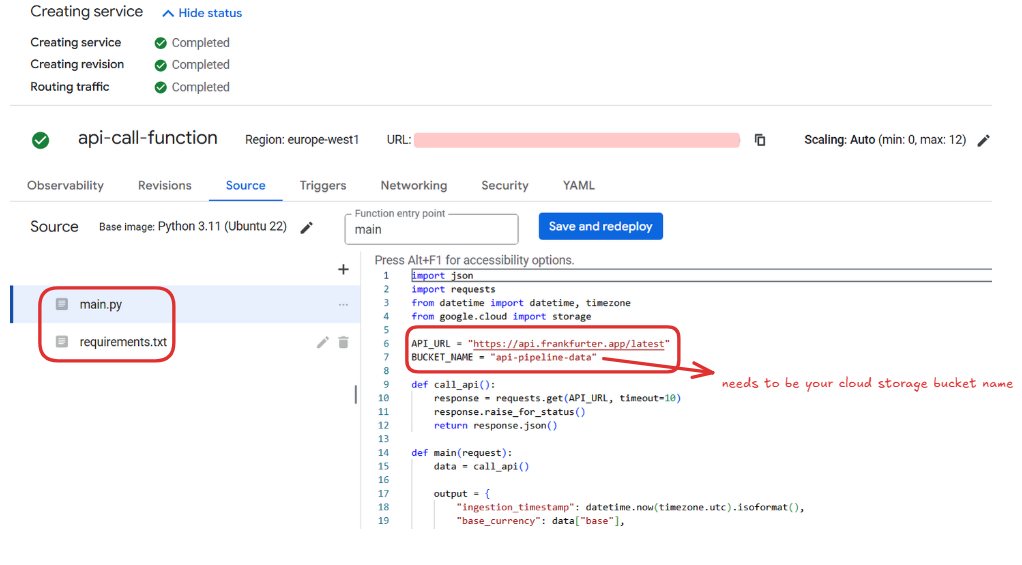
Task: Click the redacted service URL field
Action: [577, 140]
